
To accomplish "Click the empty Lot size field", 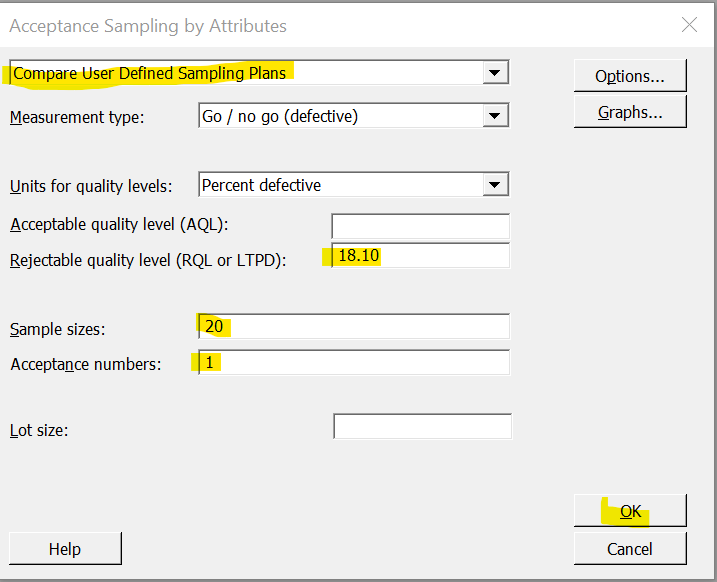I will click(x=422, y=427).
